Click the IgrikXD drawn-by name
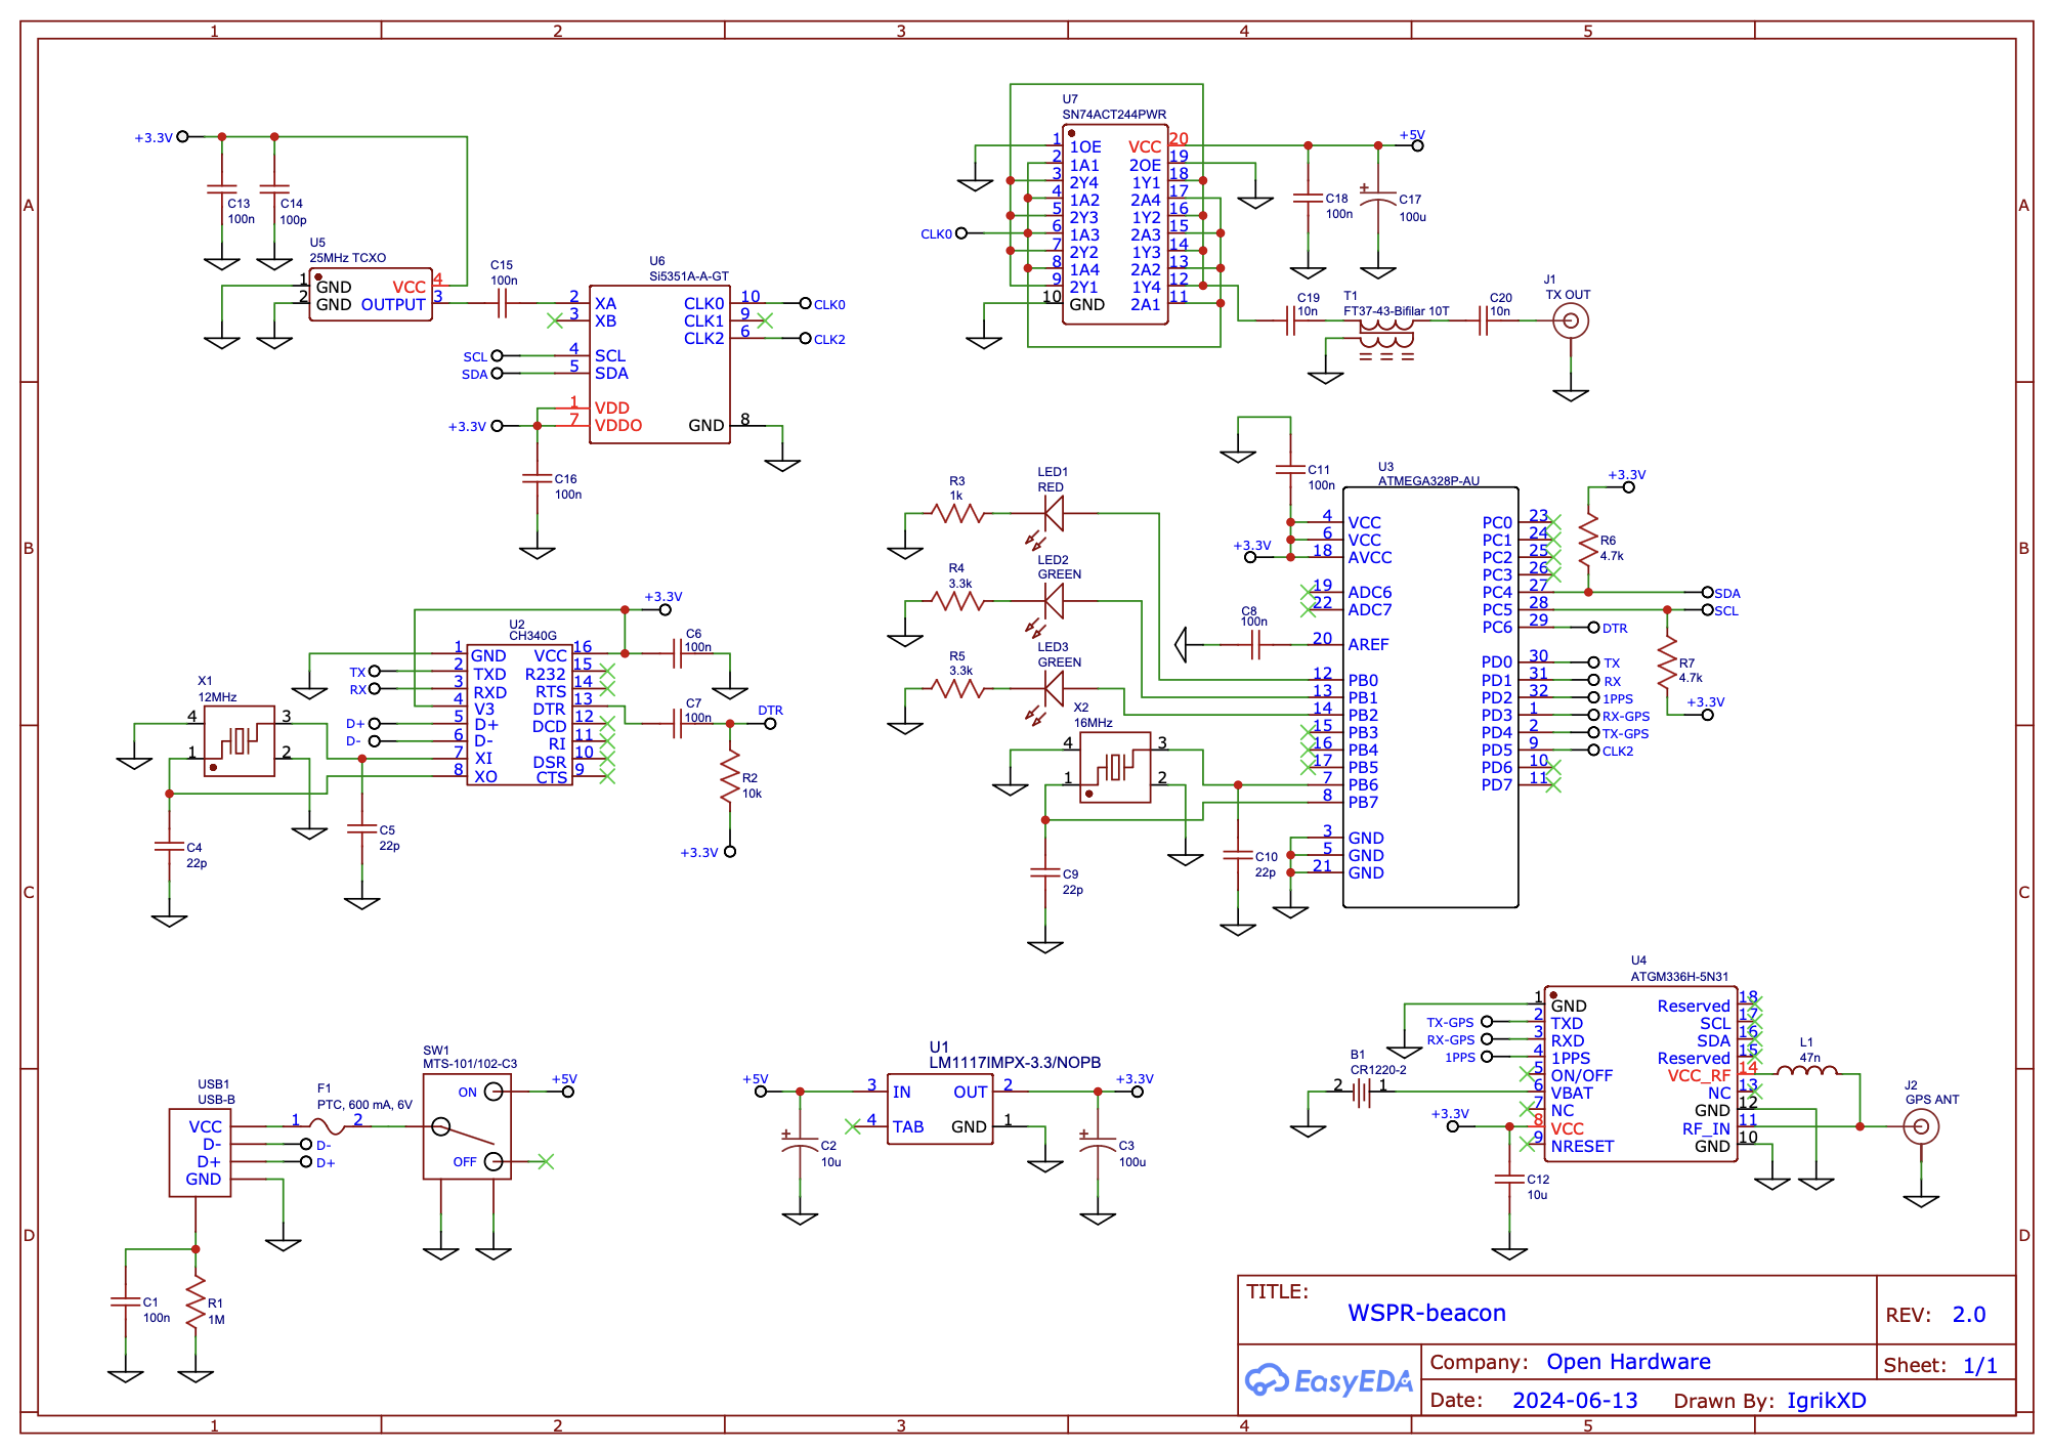 (x=1826, y=1400)
